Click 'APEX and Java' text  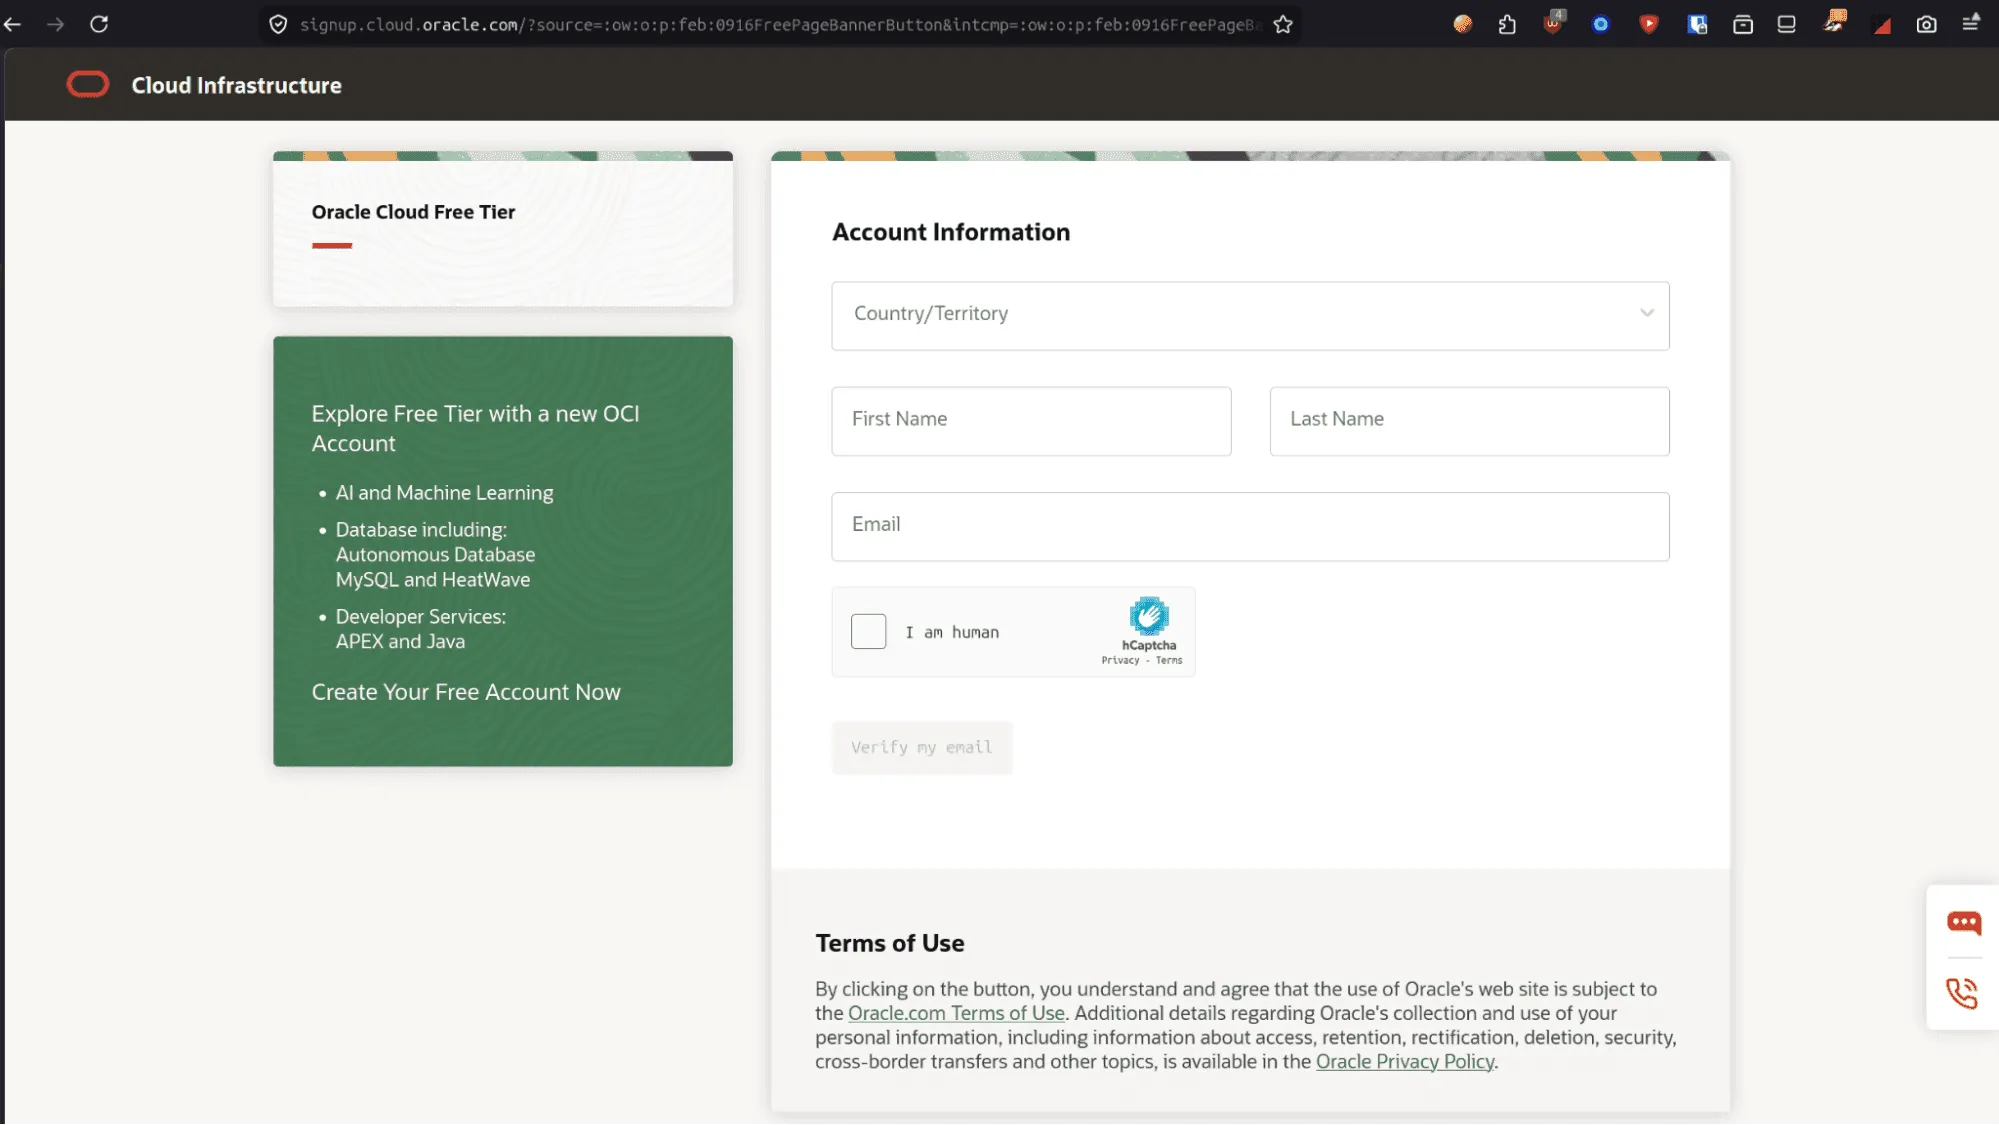400,642
